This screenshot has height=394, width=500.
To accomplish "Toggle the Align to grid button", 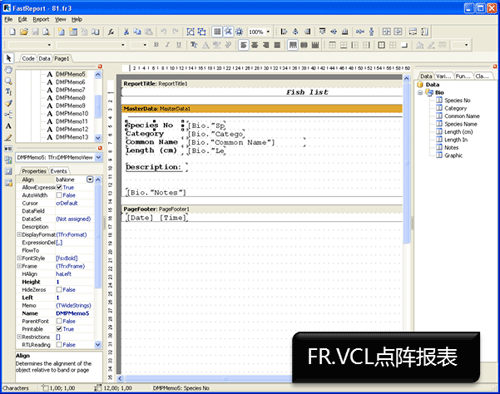I will click(228, 32).
